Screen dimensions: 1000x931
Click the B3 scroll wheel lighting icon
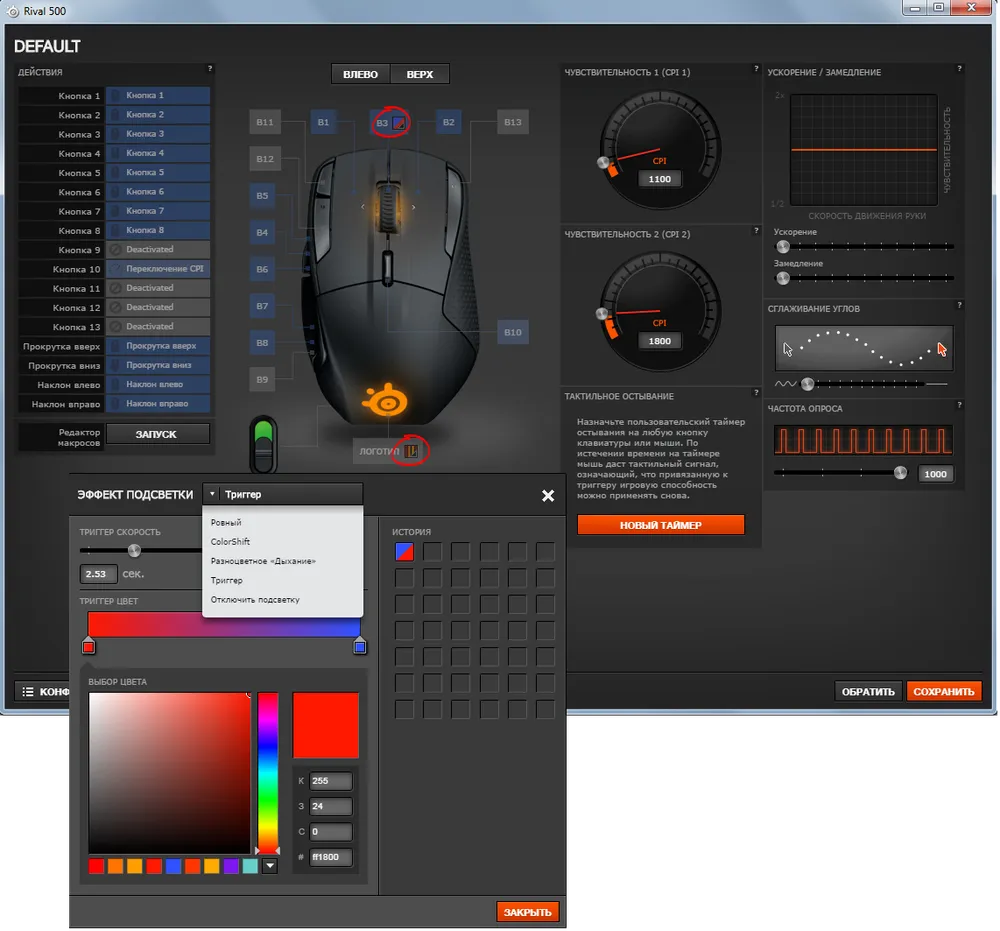399,123
